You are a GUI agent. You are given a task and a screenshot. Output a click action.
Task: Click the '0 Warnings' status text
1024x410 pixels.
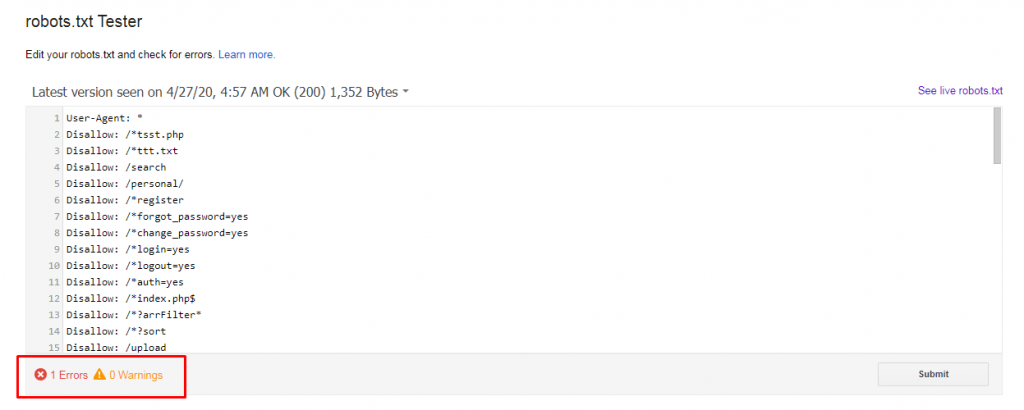click(136, 375)
